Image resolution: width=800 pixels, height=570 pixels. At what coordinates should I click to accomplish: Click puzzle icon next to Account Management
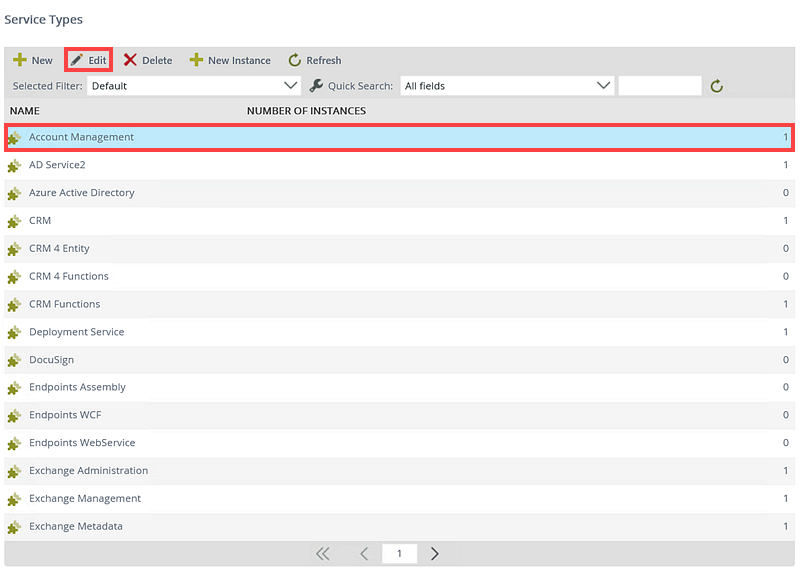pyautogui.click(x=14, y=138)
